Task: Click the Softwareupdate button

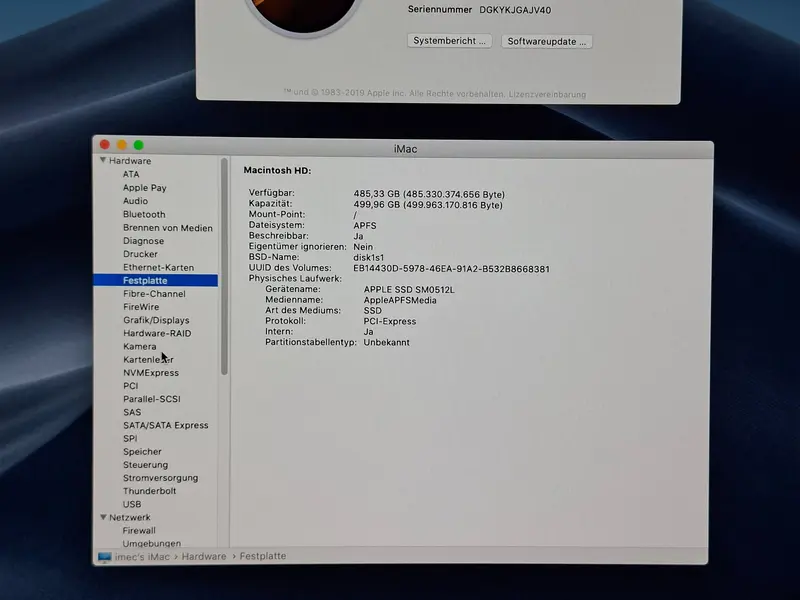Action: pos(547,41)
